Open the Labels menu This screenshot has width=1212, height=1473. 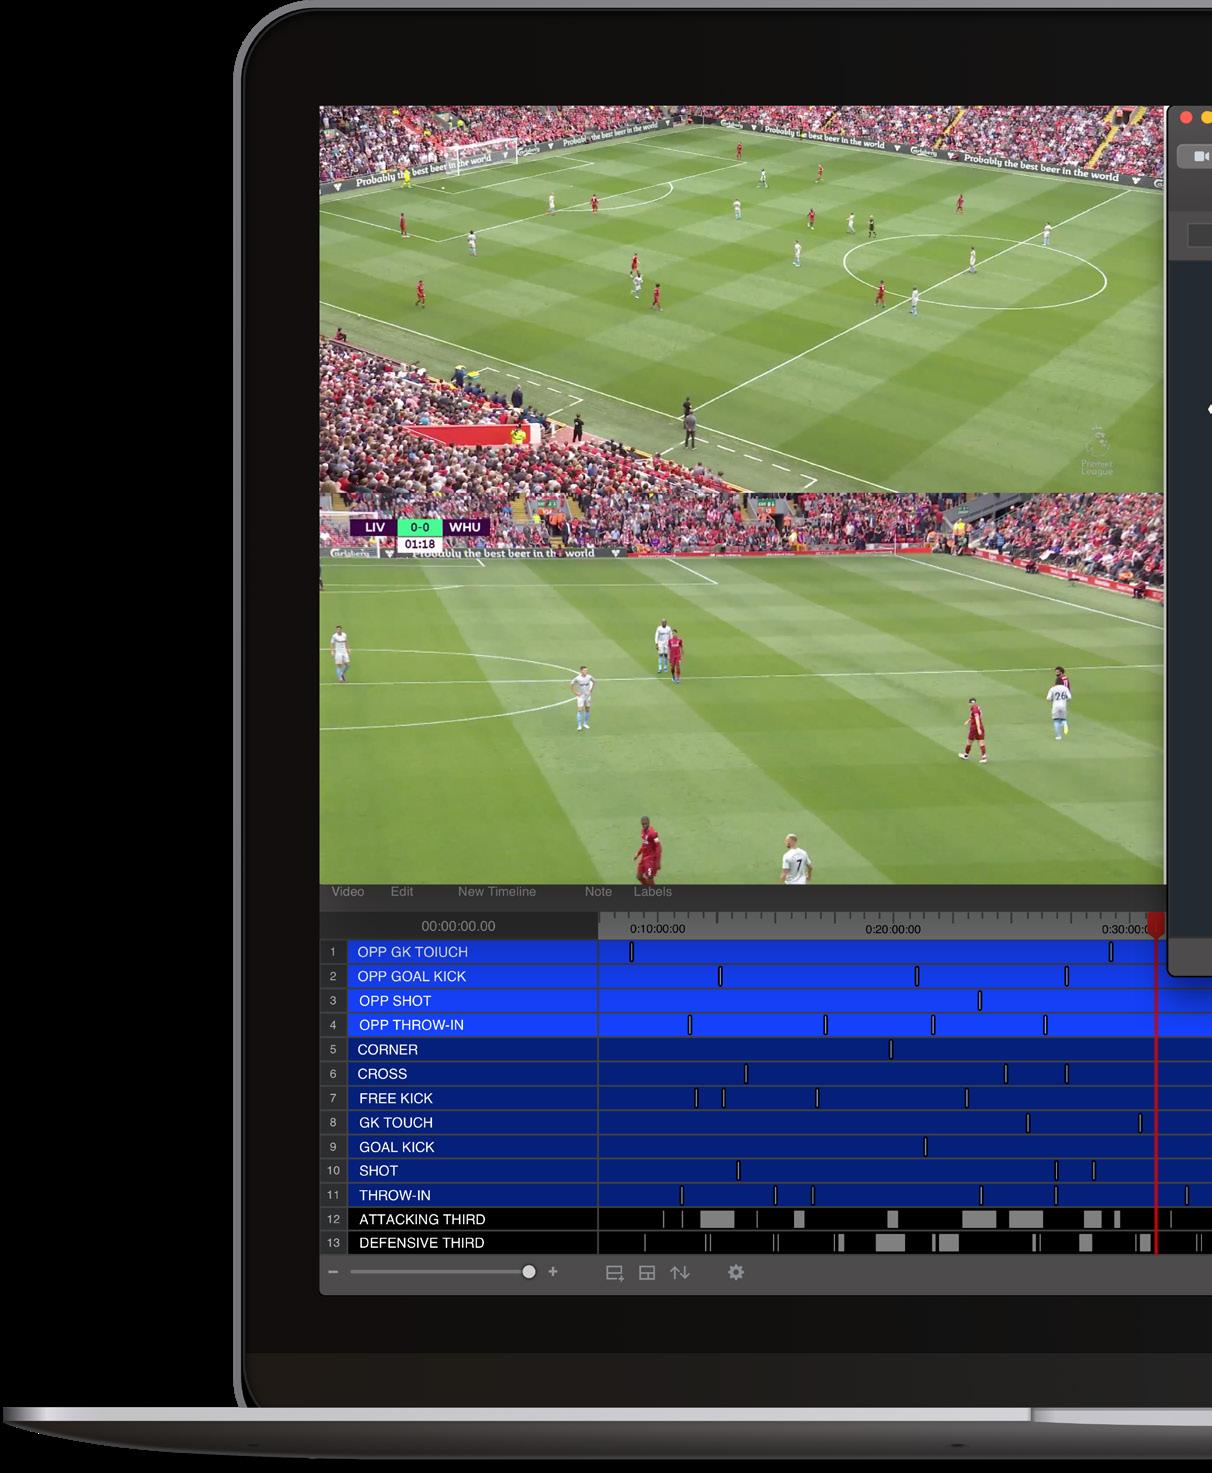[x=652, y=892]
